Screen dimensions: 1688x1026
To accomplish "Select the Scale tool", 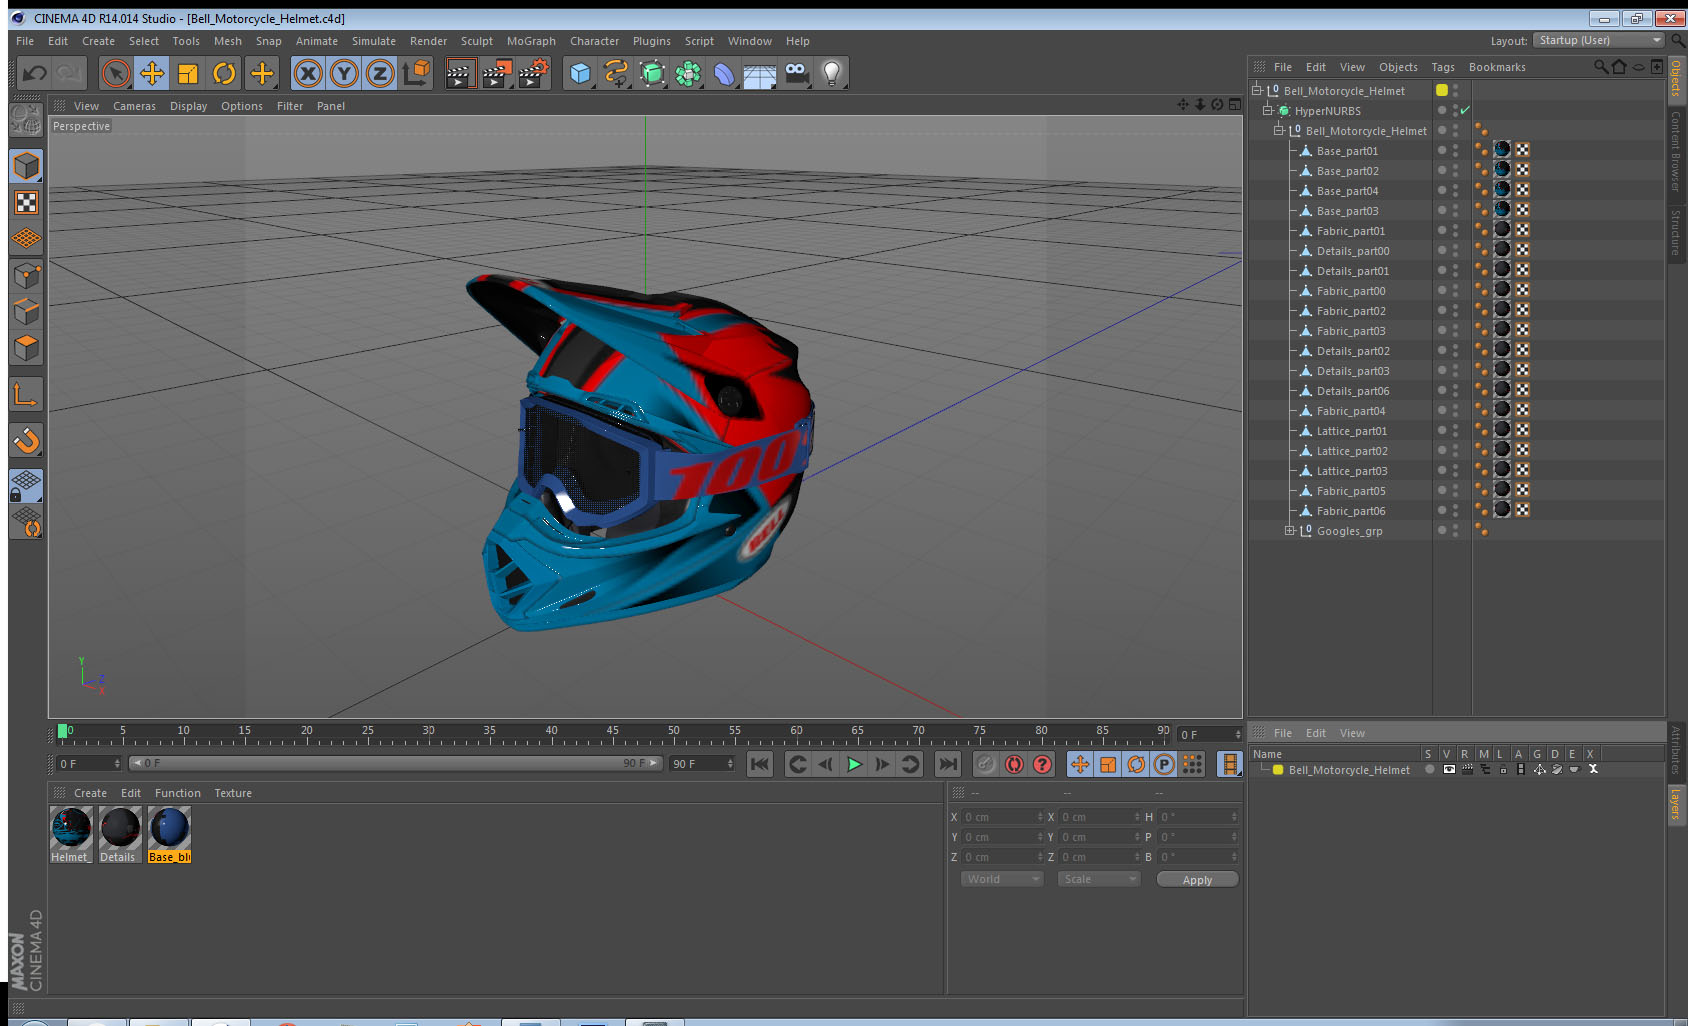I will [x=188, y=73].
